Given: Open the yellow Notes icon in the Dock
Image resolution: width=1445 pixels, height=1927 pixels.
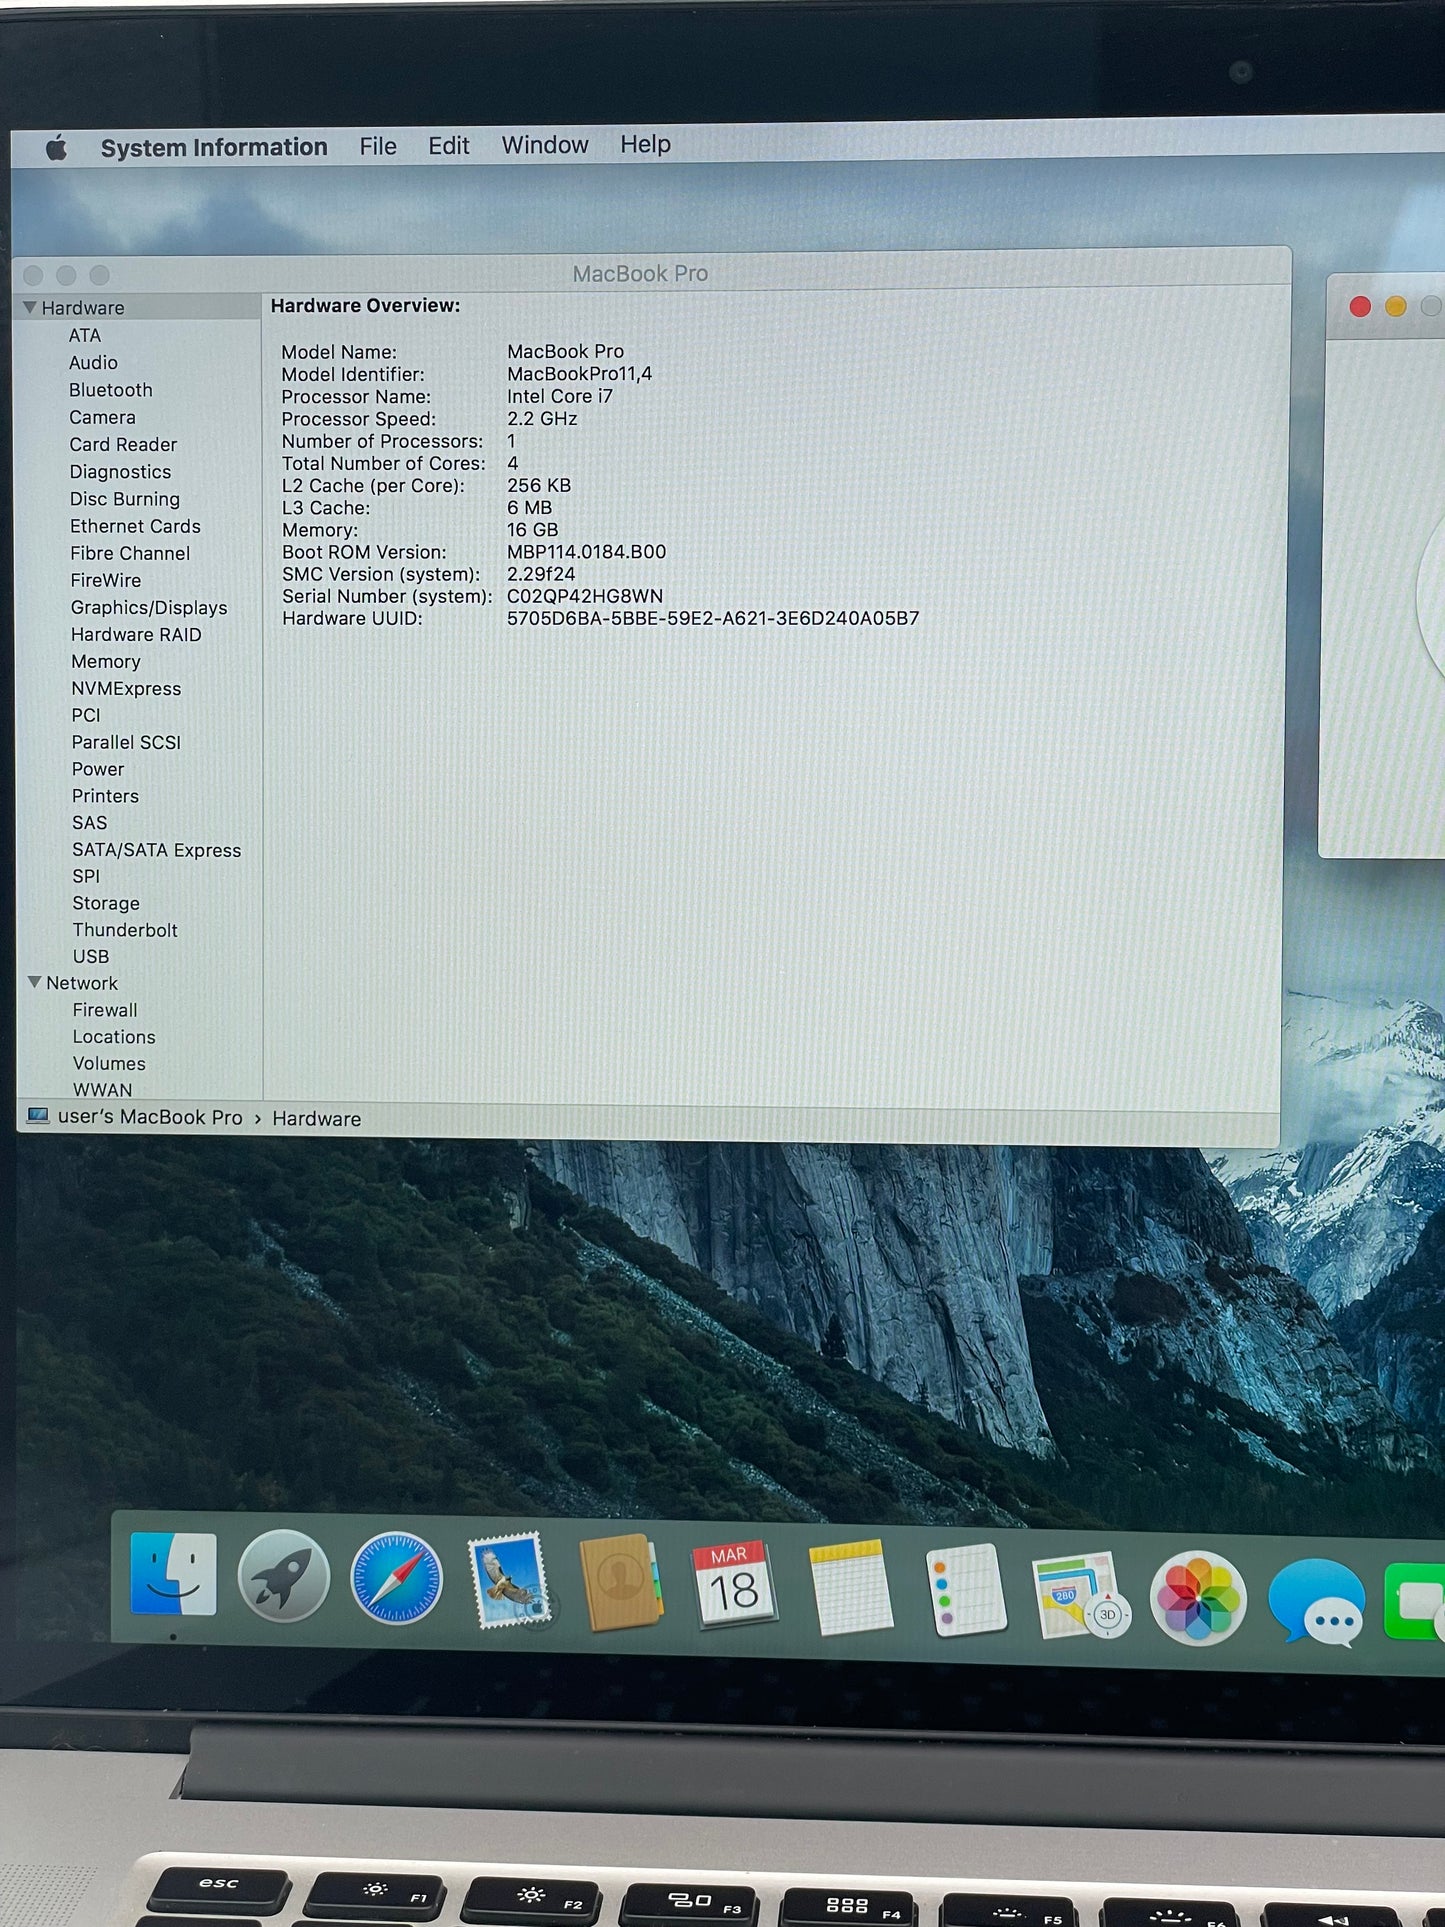Looking at the screenshot, I should click(x=850, y=1587).
